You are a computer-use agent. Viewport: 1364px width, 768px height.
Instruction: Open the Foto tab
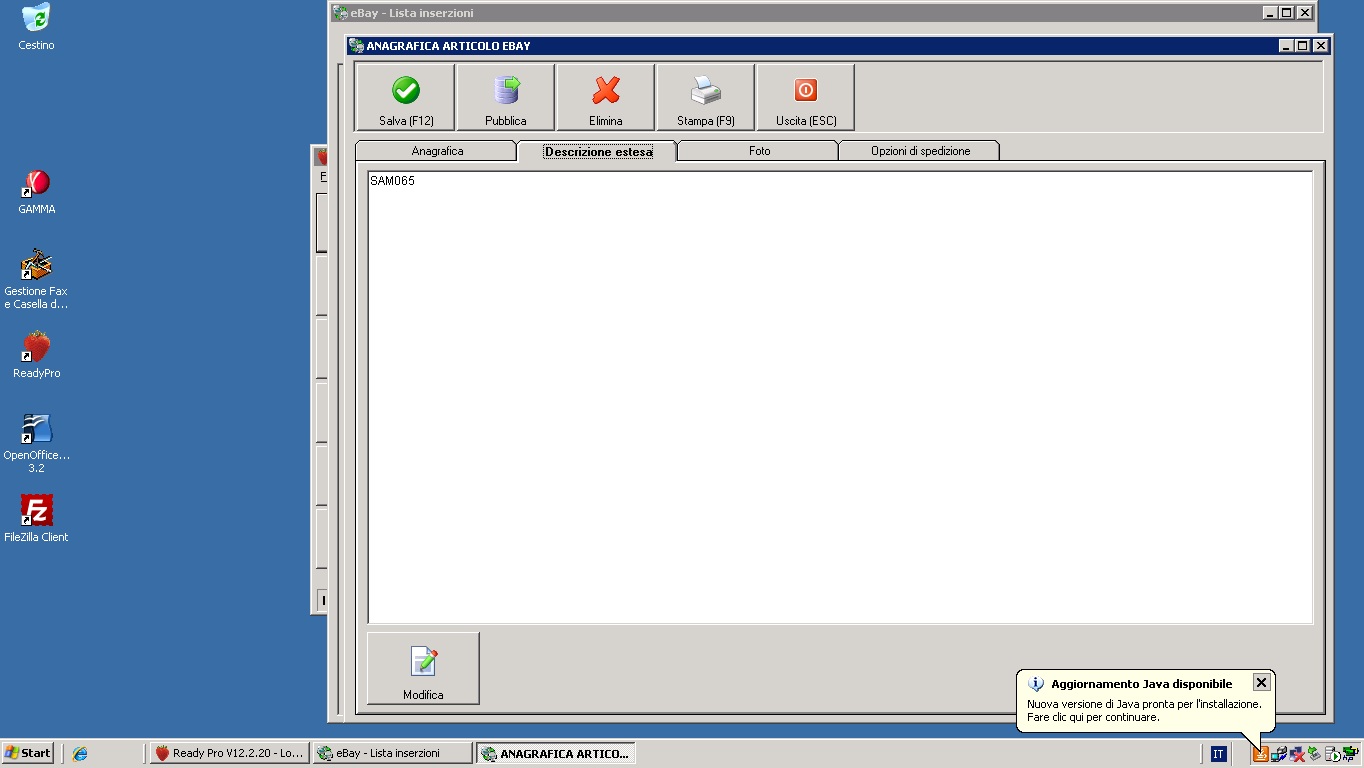(759, 151)
